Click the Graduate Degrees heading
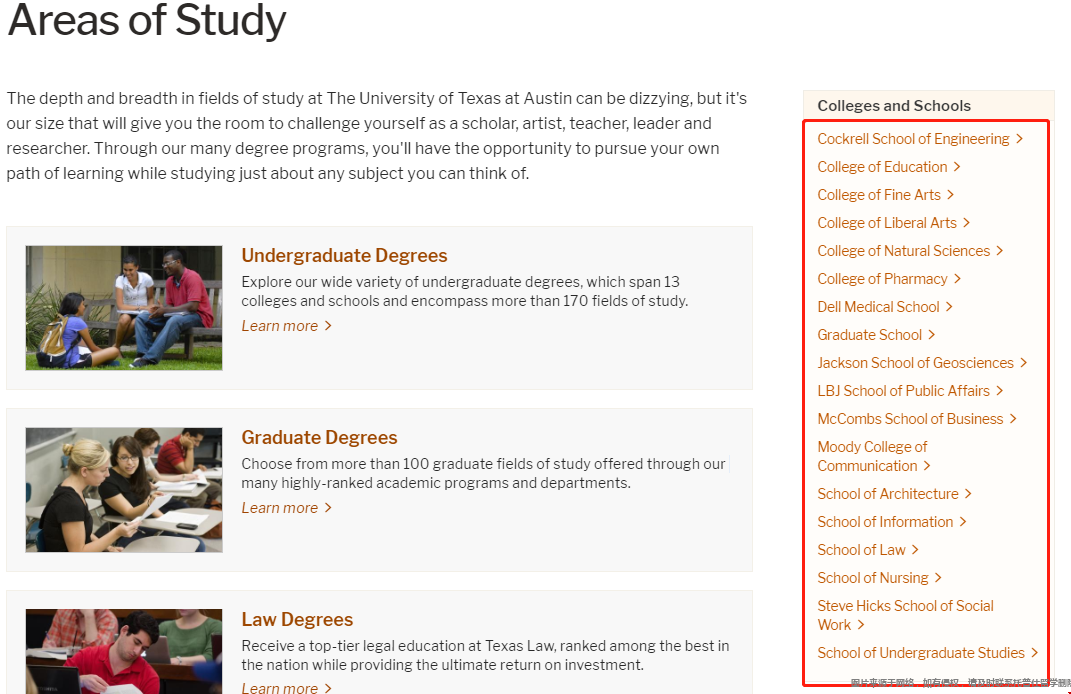This screenshot has height=694, width=1071. (319, 437)
